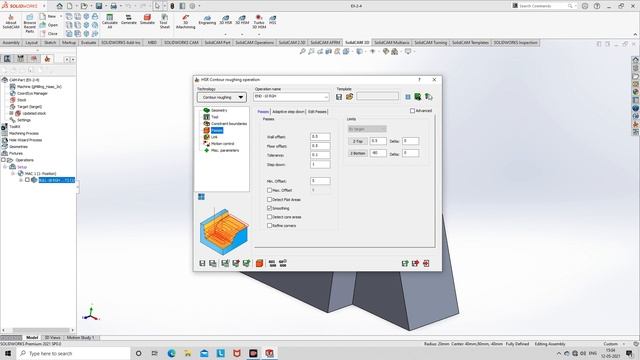Open the New document dropdown arrow in ribbon

pyautogui.click(x=61, y=16)
